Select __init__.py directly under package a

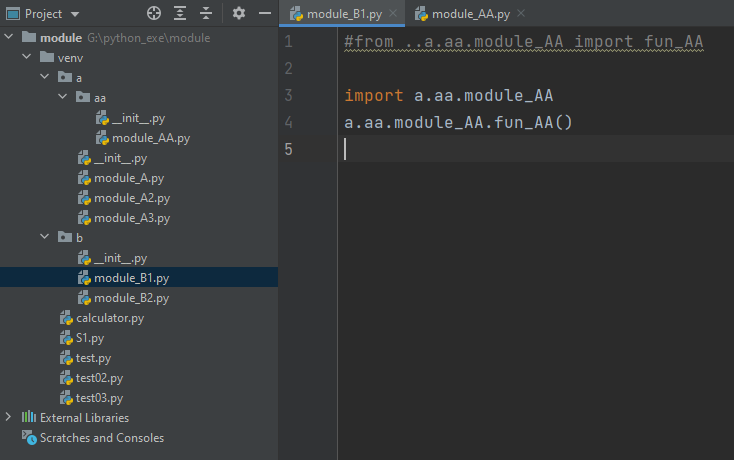(x=121, y=158)
